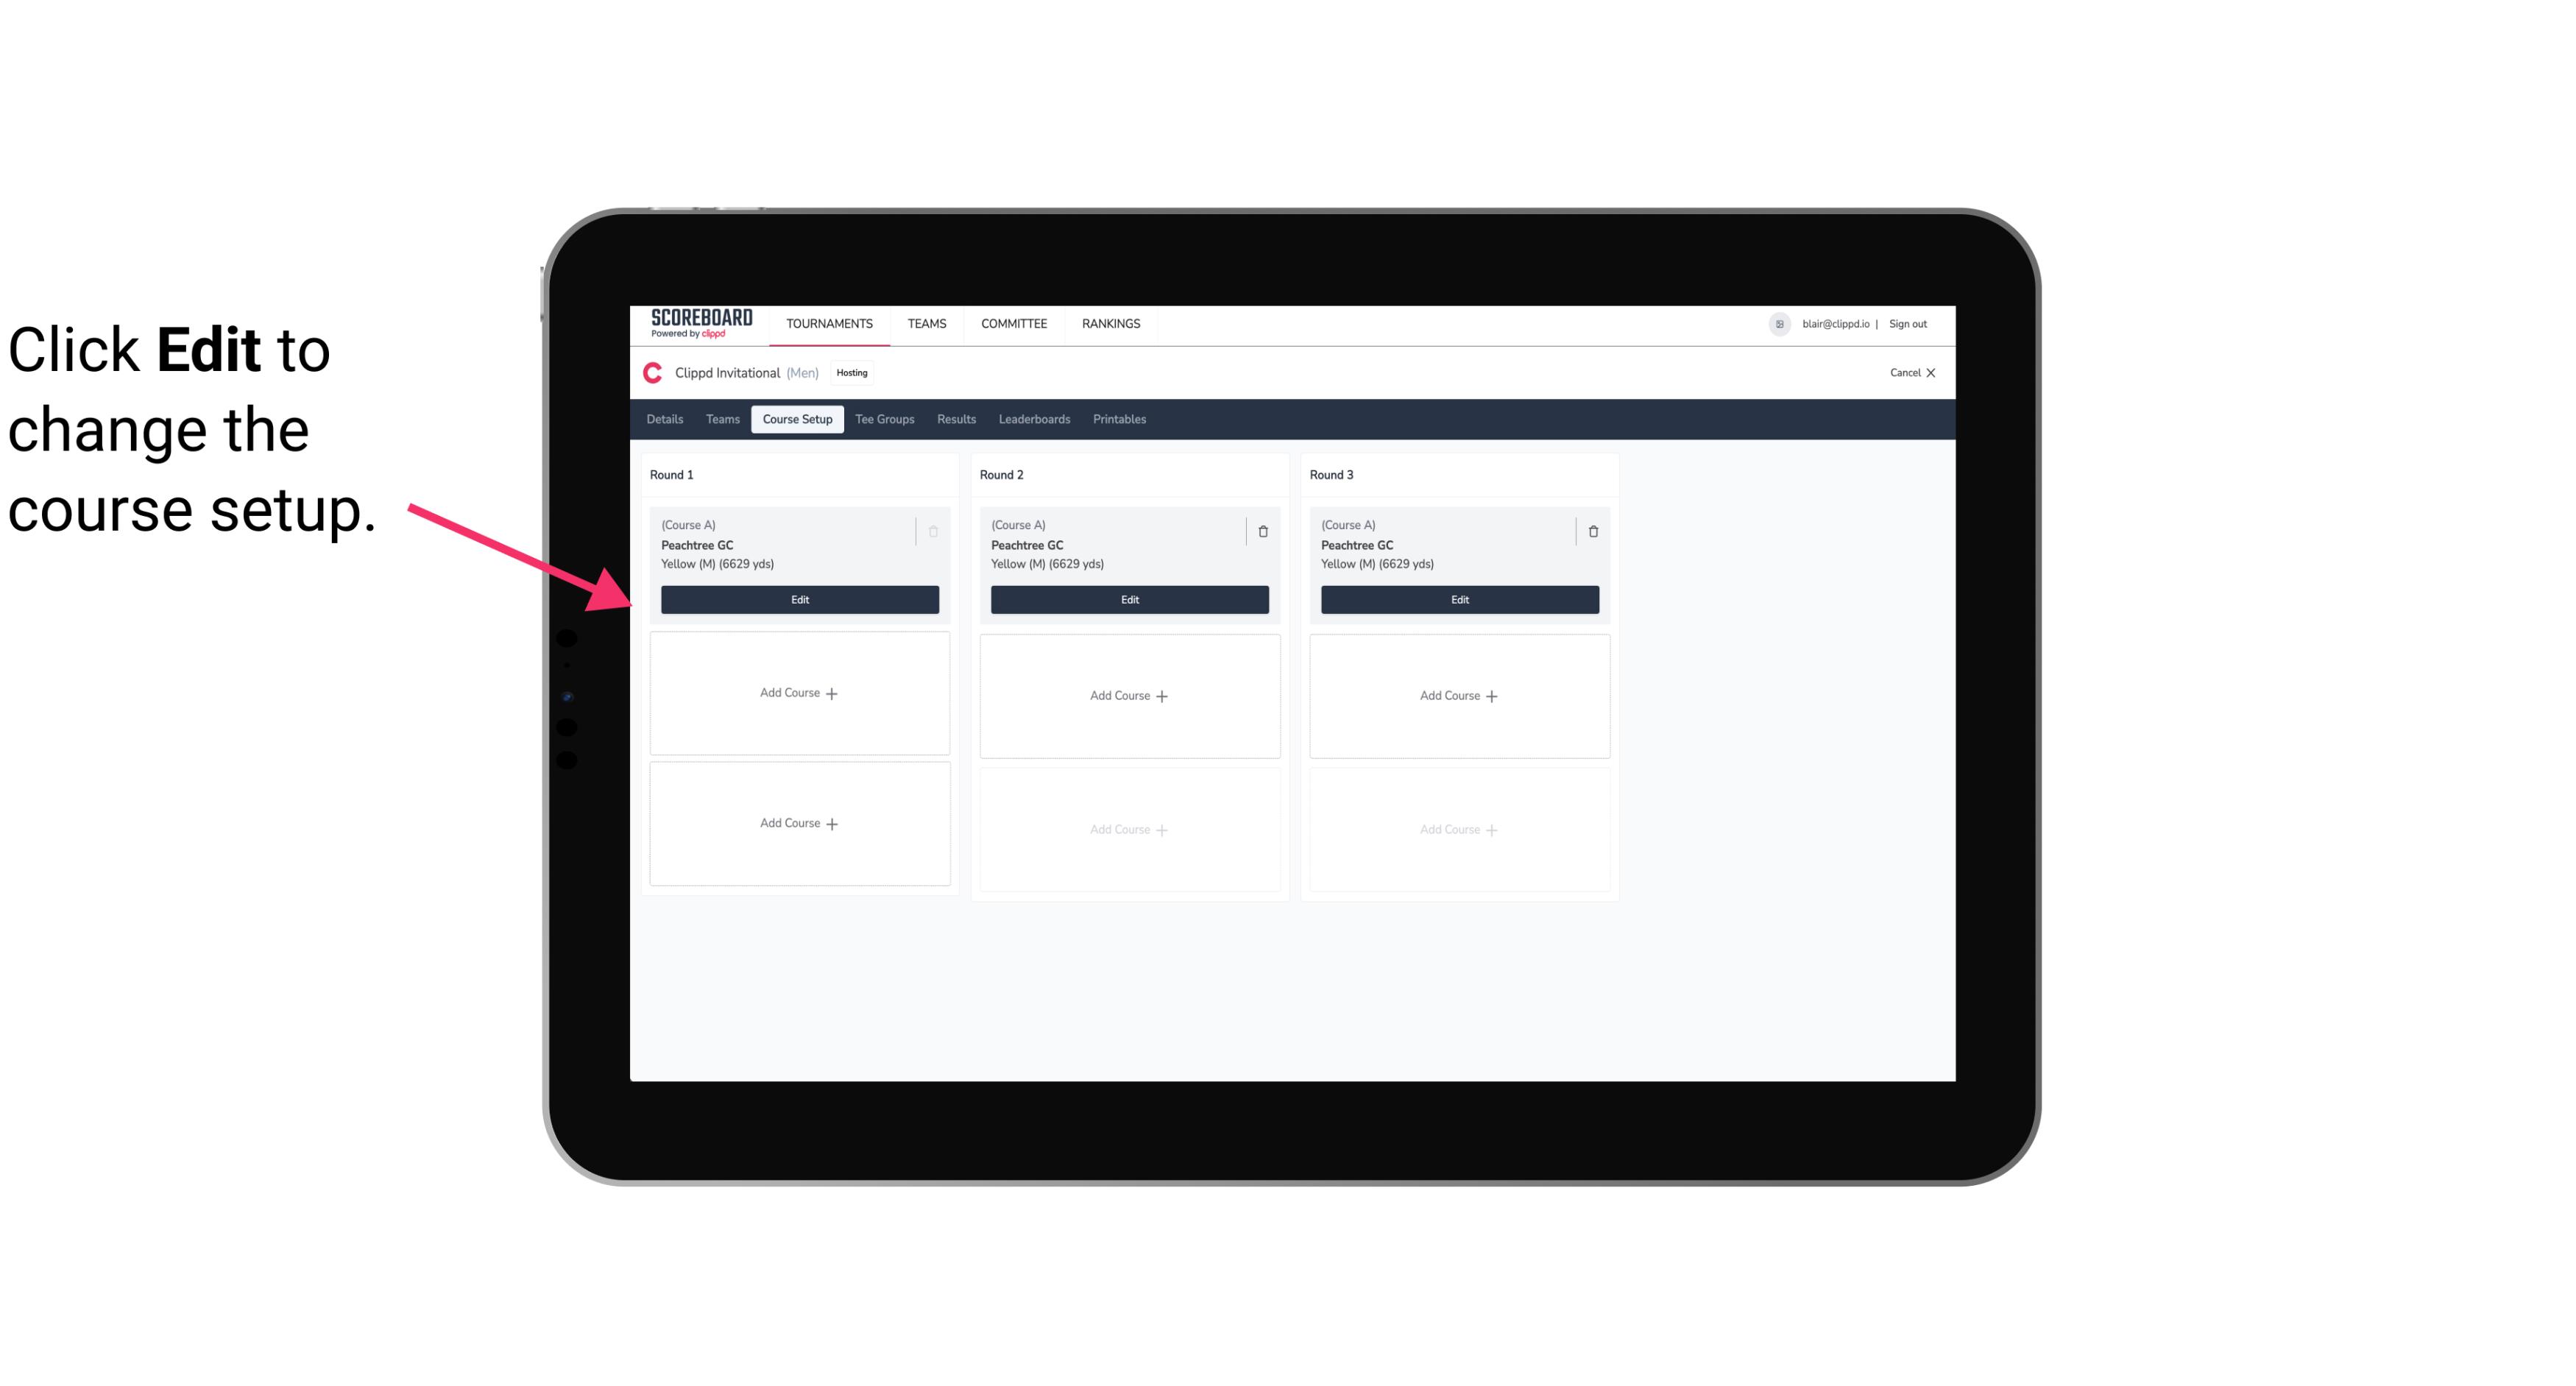
Task: Click Edit button for Round 2 course
Action: 1129,599
